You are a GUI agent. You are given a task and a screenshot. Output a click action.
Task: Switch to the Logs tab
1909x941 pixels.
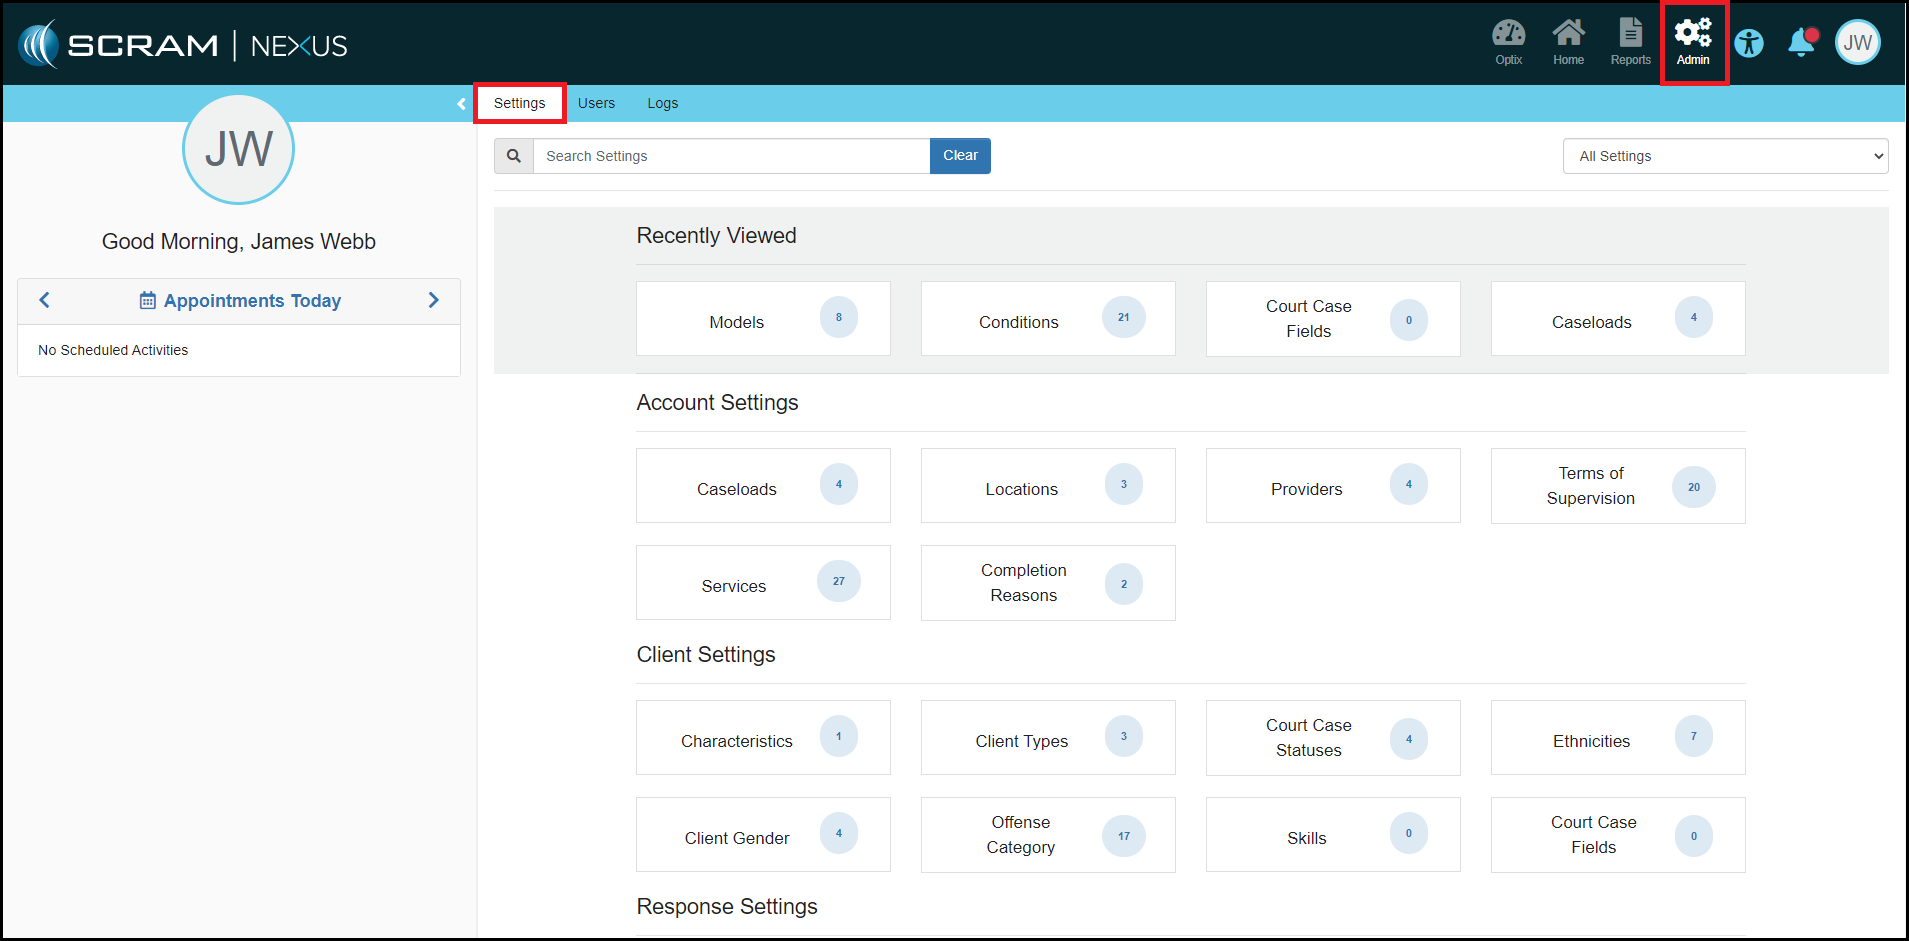pos(662,103)
